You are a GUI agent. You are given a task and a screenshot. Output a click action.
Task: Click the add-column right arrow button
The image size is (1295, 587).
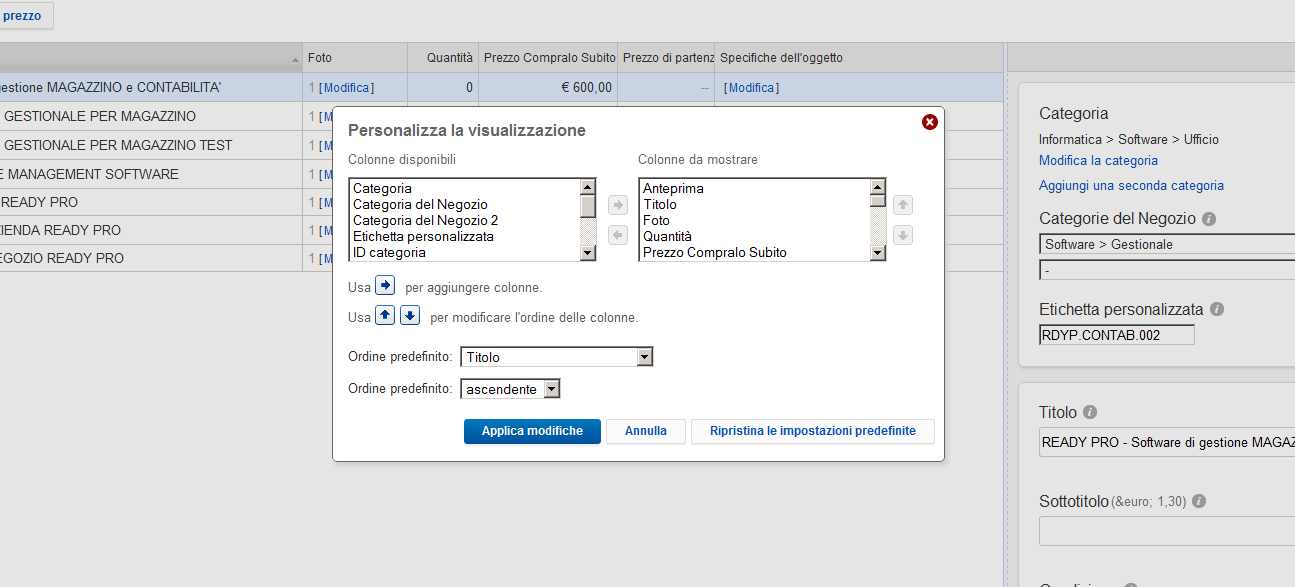pyautogui.click(x=618, y=205)
